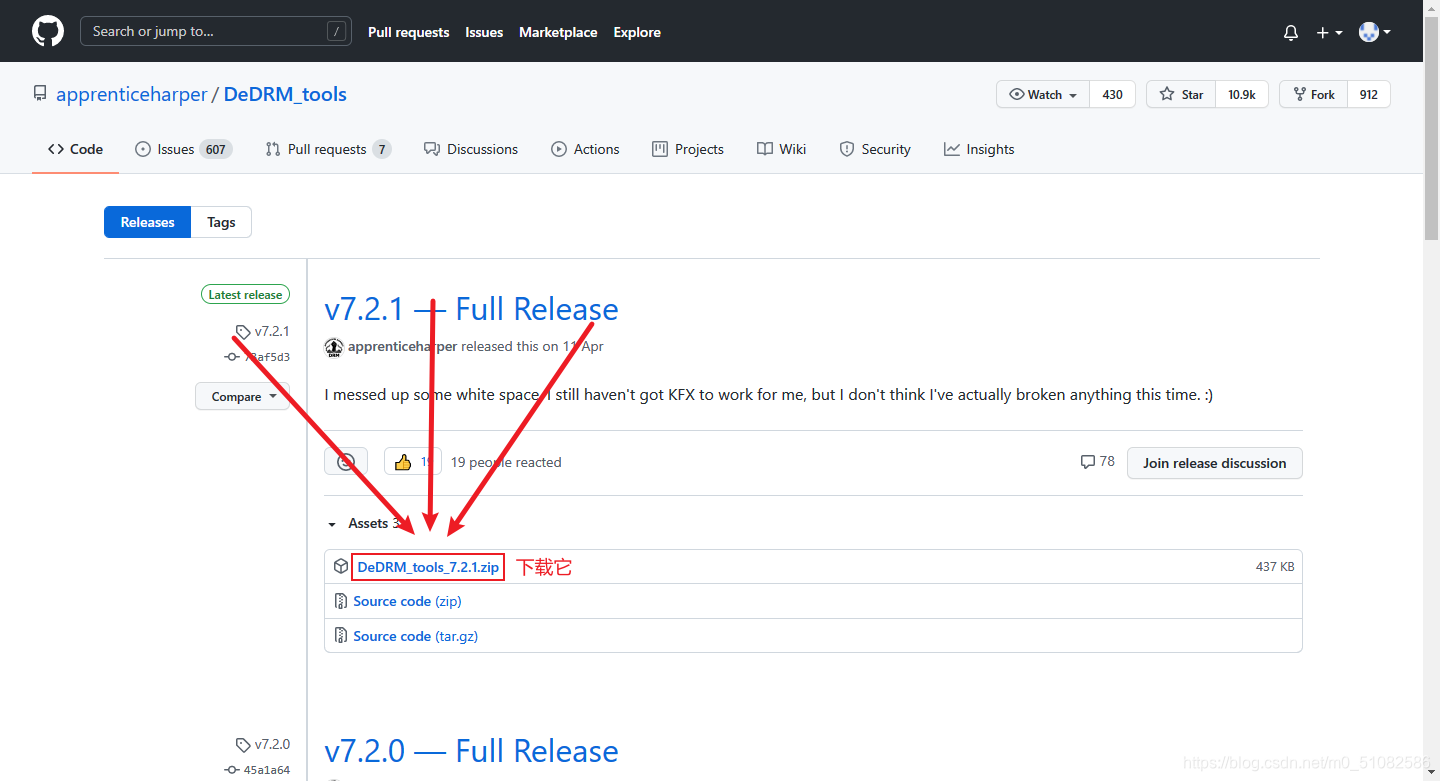Go to Issues in top bar
Image resolution: width=1440 pixels, height=781 pixels.
(x=484, y=32)
